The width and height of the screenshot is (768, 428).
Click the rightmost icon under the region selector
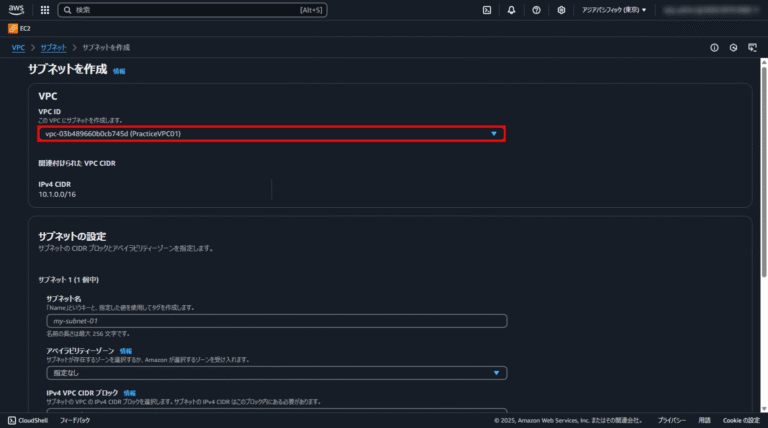(752, 47)
